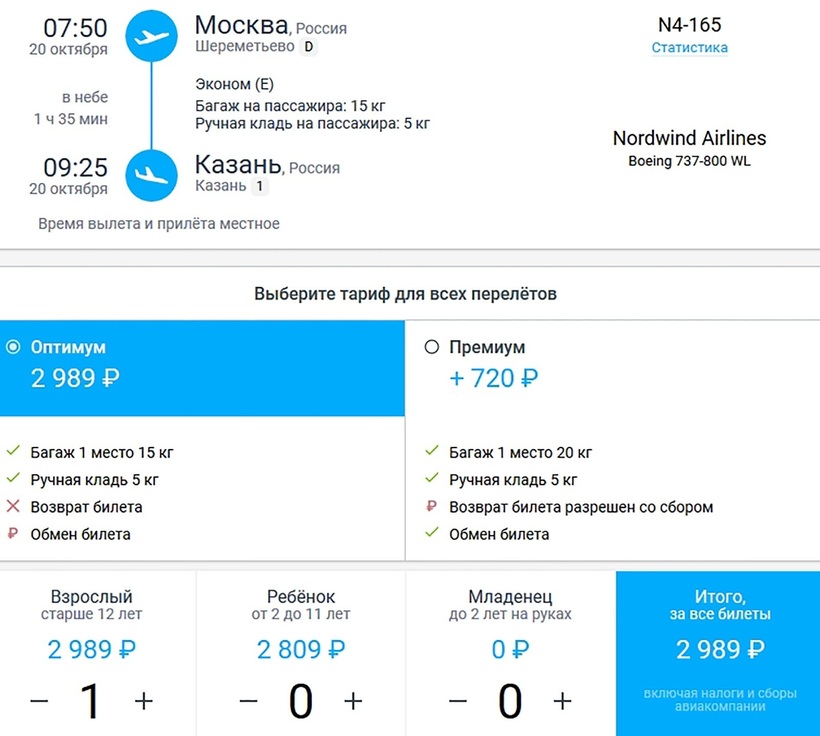Select the Премиум tariff radio button
Screen dimensions: 820x736
(432, 348)
